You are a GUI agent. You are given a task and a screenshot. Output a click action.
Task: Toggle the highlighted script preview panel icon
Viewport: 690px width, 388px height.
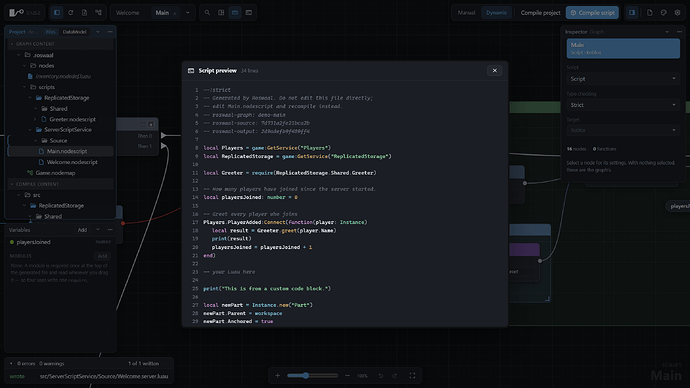point(235,13)
